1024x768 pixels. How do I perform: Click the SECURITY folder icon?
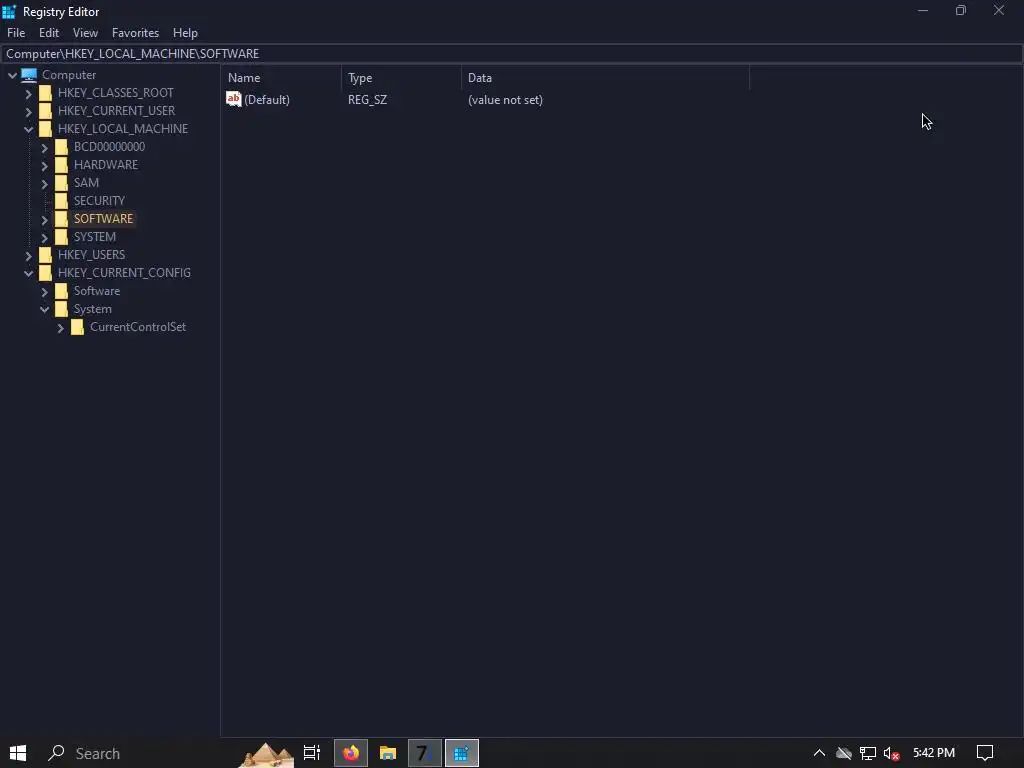61,200
